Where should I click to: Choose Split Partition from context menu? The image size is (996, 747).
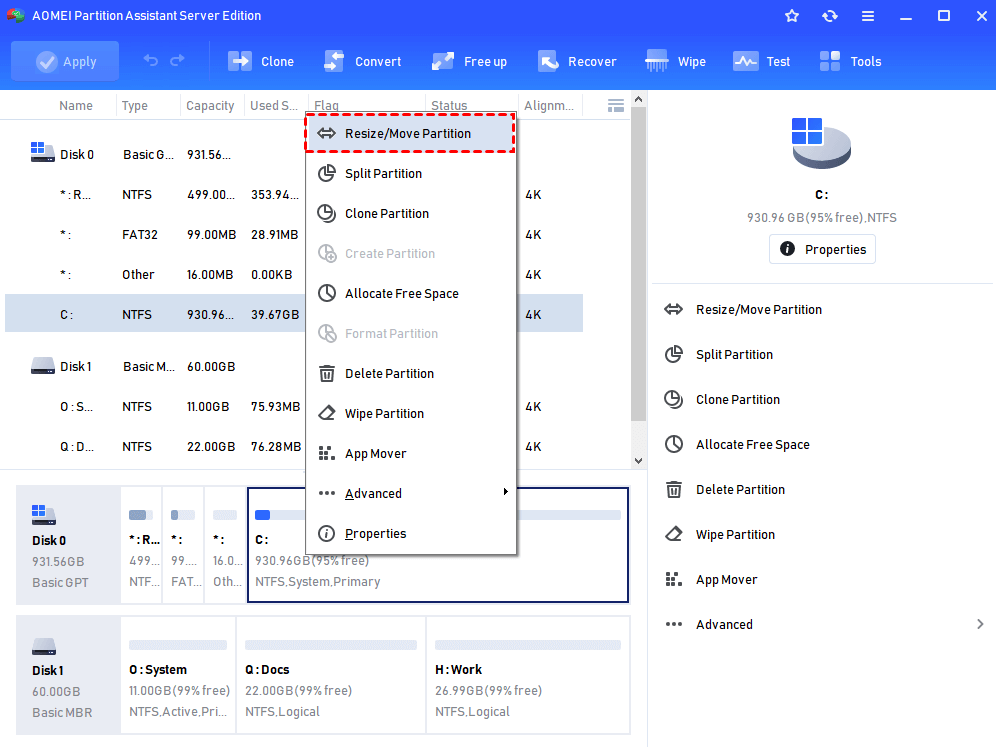[x=383, y=173]
